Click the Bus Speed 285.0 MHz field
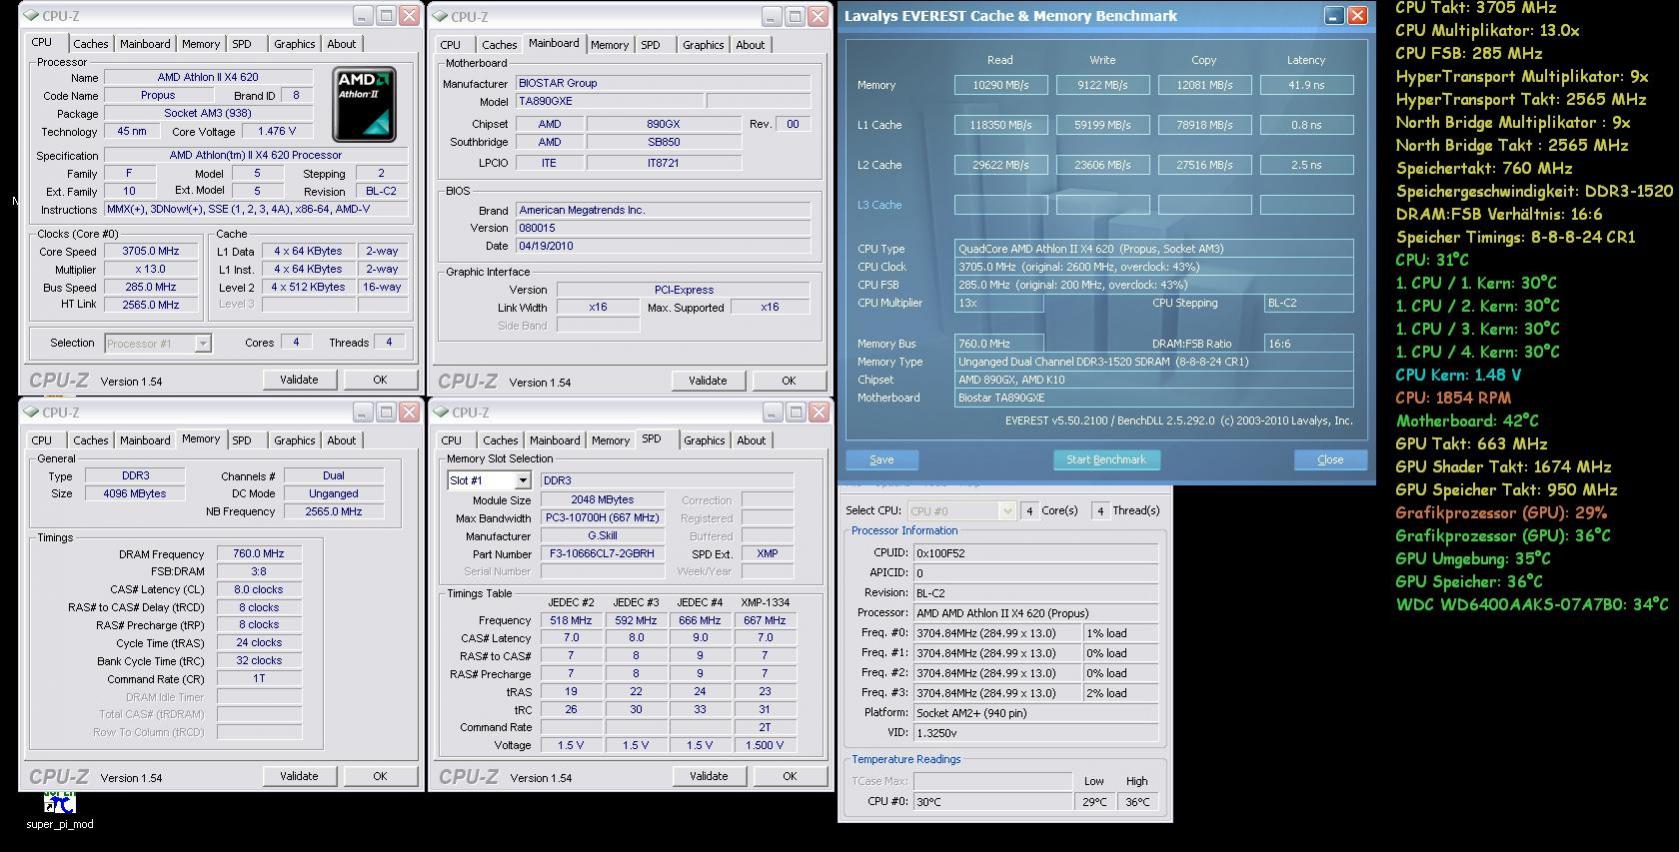1679x852 pixels. [x=152, y=287]
